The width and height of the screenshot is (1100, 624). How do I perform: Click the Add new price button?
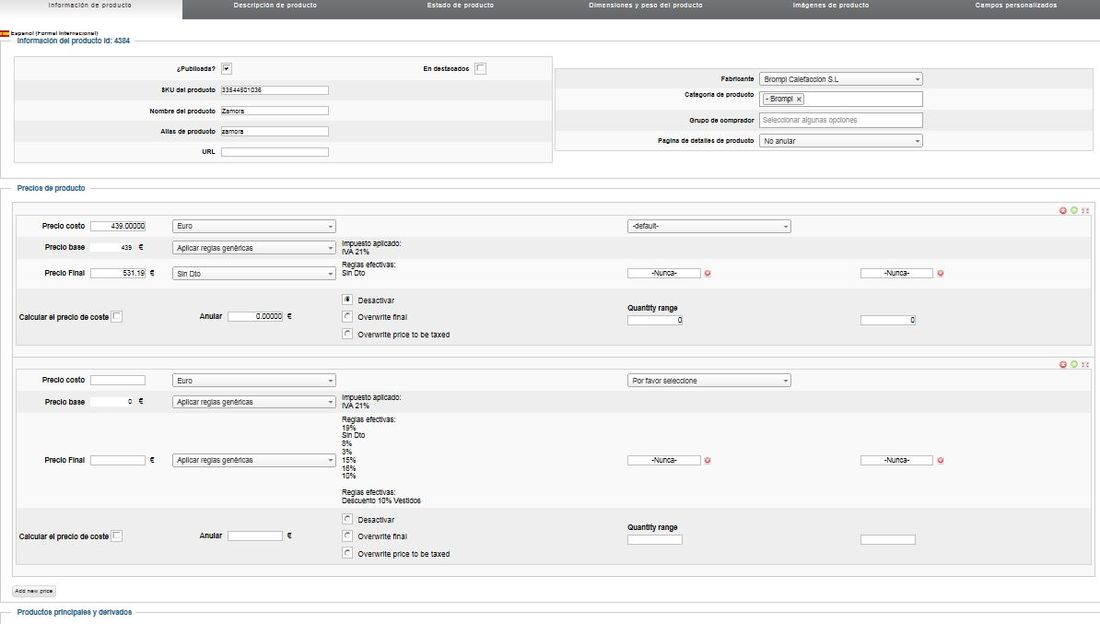pos(34,591)
